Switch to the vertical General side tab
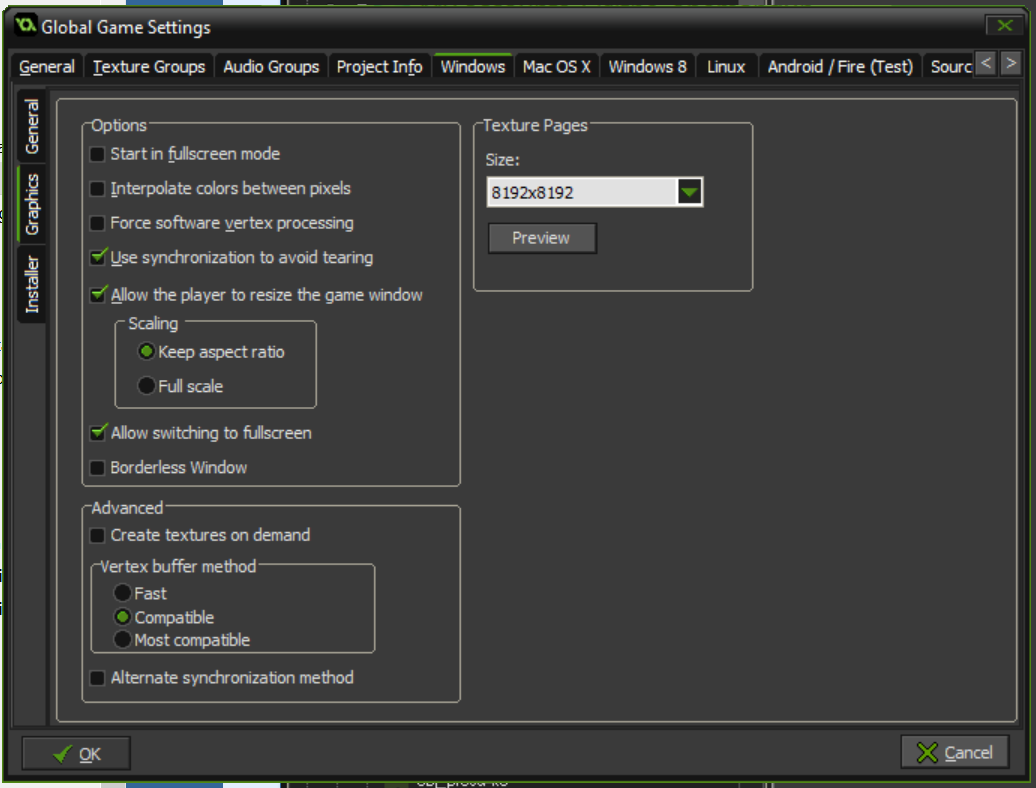Image resolution: width=1036 pixels, height=788 pixels. [x=32, y=127]
